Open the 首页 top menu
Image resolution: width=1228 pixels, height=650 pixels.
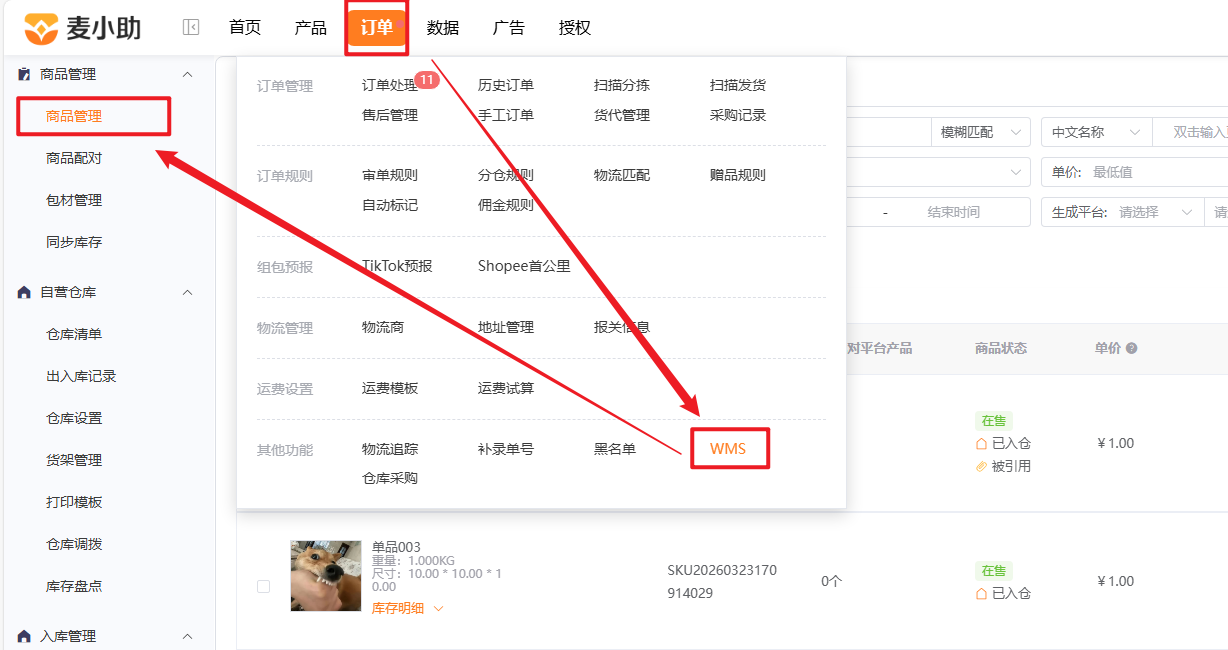tap(245, 28)
